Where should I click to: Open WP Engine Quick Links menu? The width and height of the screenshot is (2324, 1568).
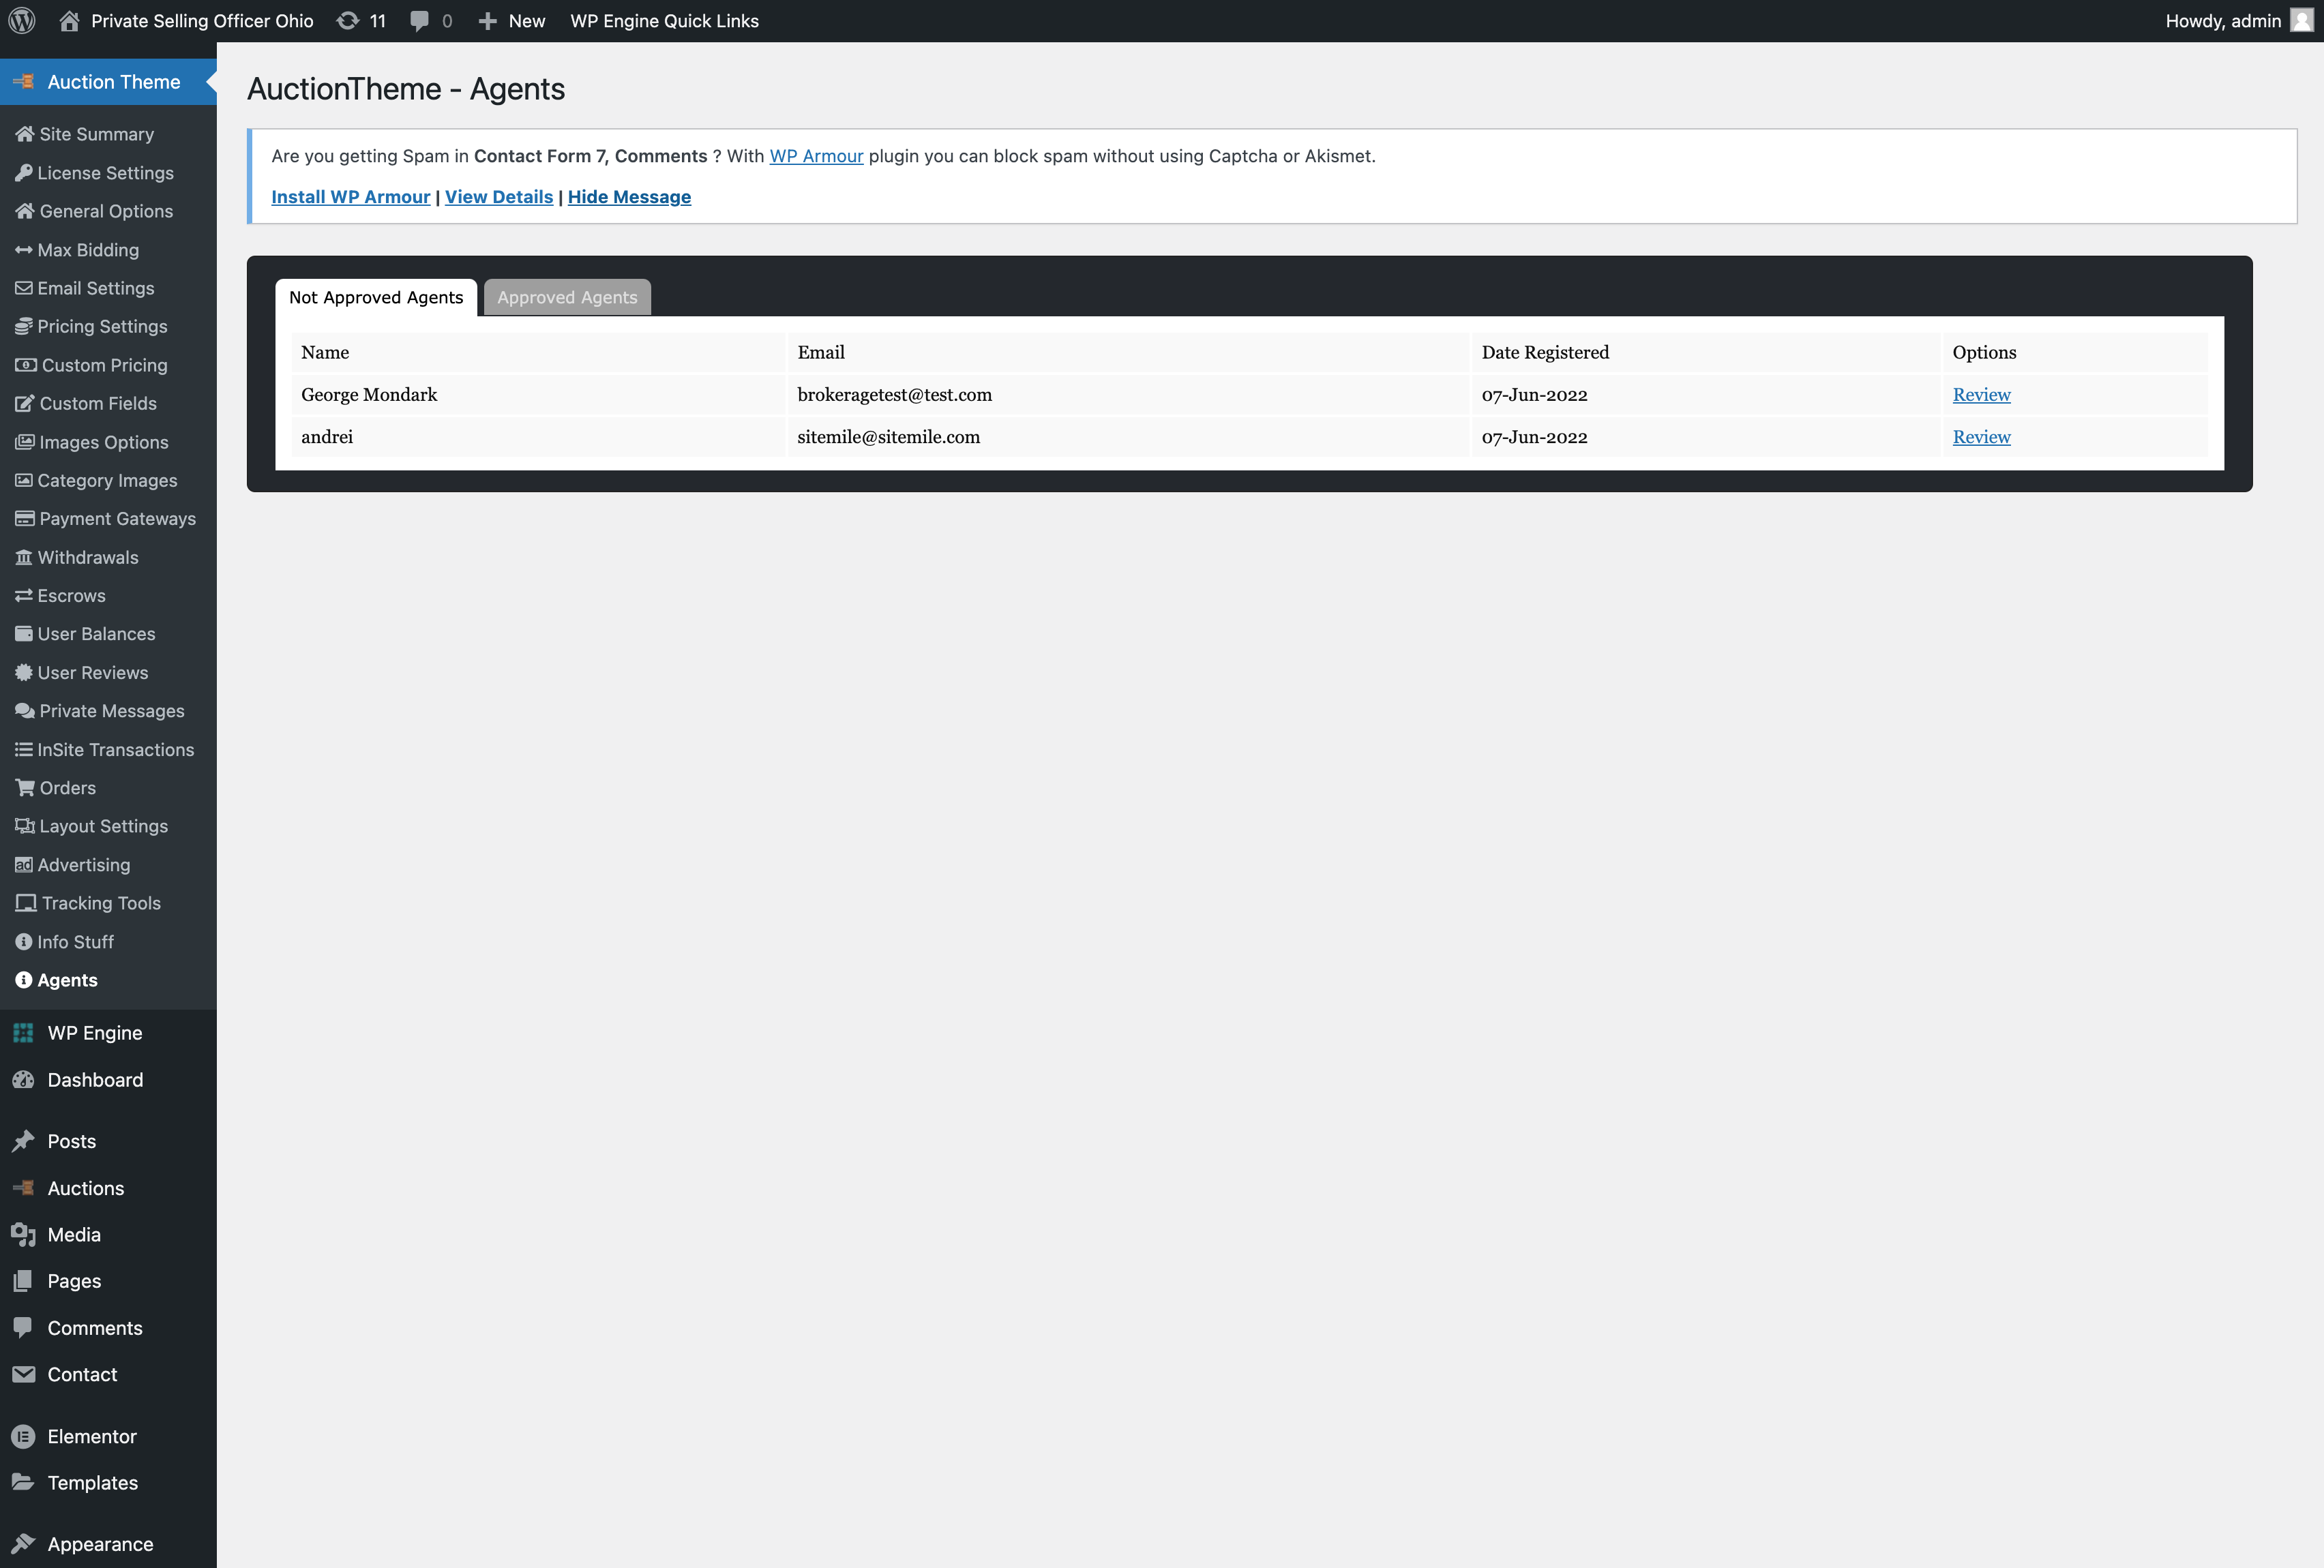[664, 21]
